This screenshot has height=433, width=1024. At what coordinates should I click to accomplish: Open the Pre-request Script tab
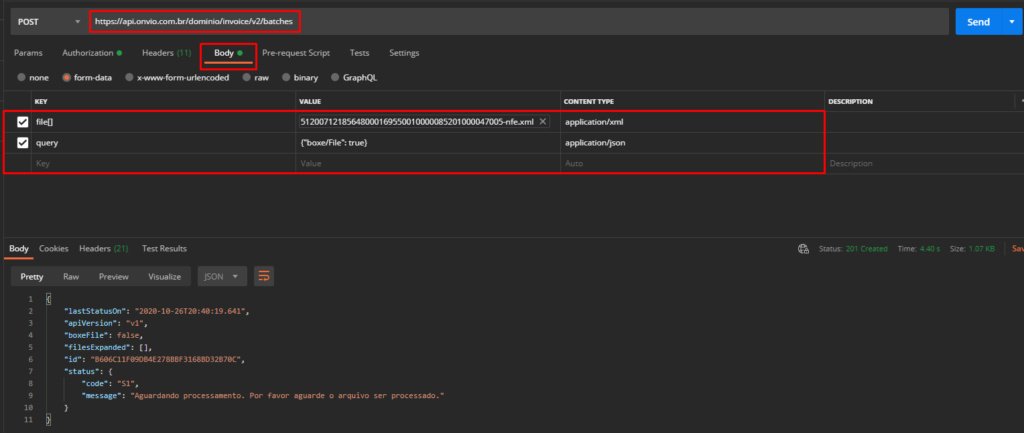click(296, 53)
